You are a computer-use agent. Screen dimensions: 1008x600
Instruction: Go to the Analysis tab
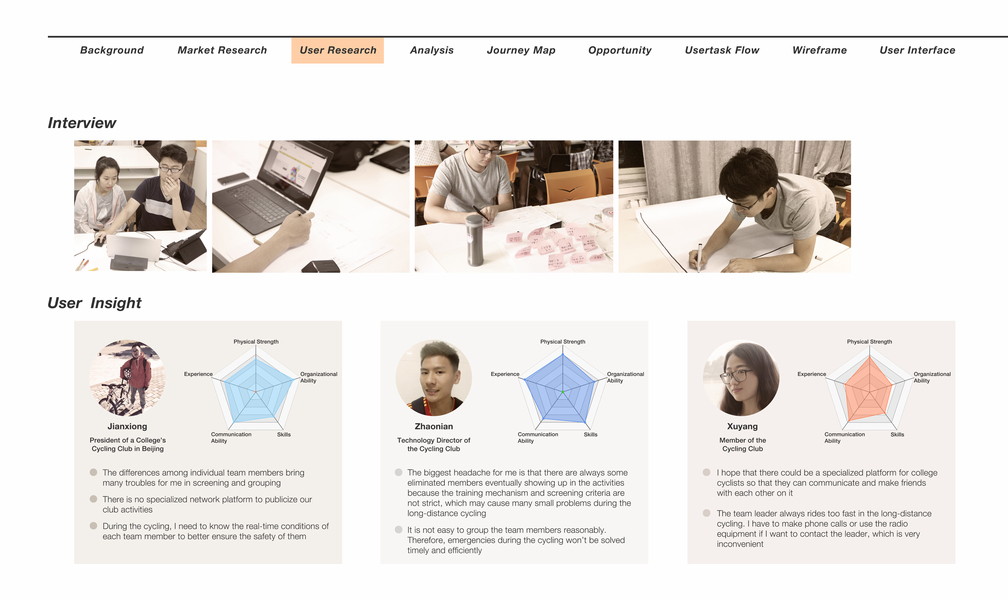pyautogui.click(x=431, y=50)
